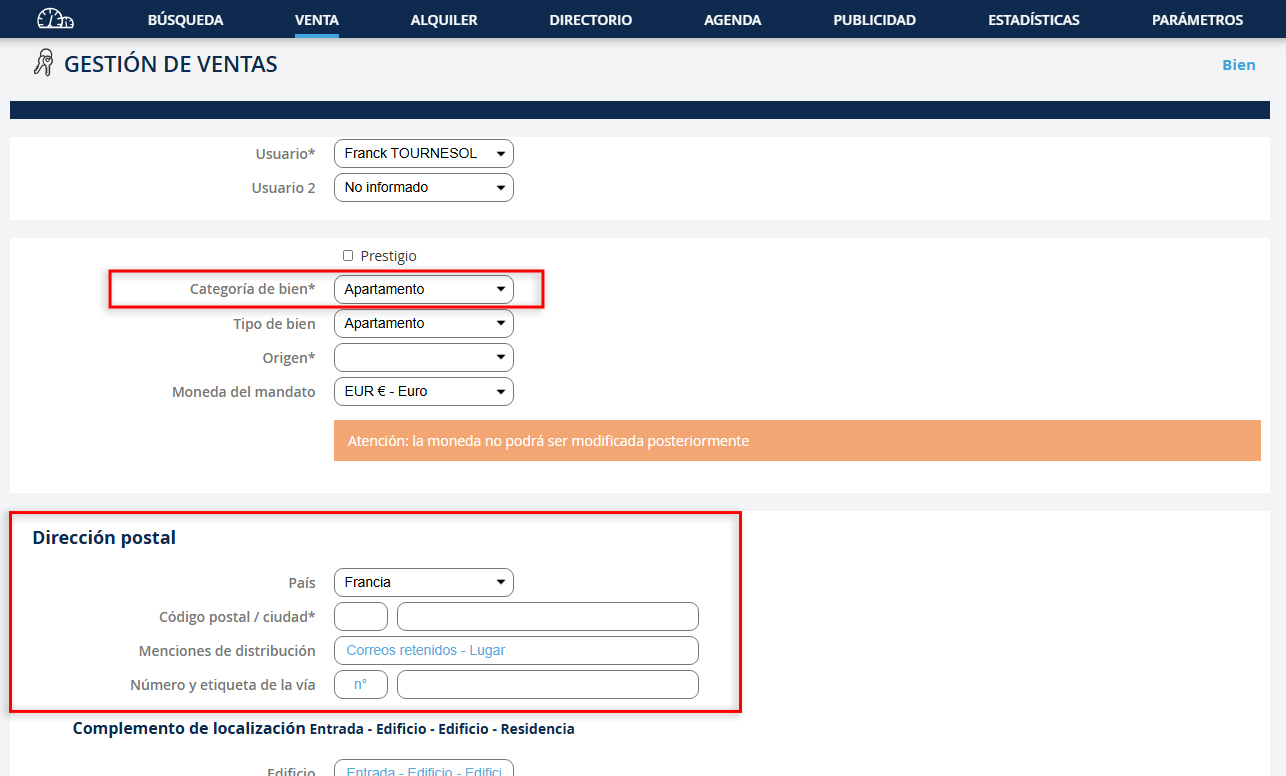The height and width of the screenshot is (776, 1286).
Task: Click the Bien link
Action: (x=1238, y=65)
